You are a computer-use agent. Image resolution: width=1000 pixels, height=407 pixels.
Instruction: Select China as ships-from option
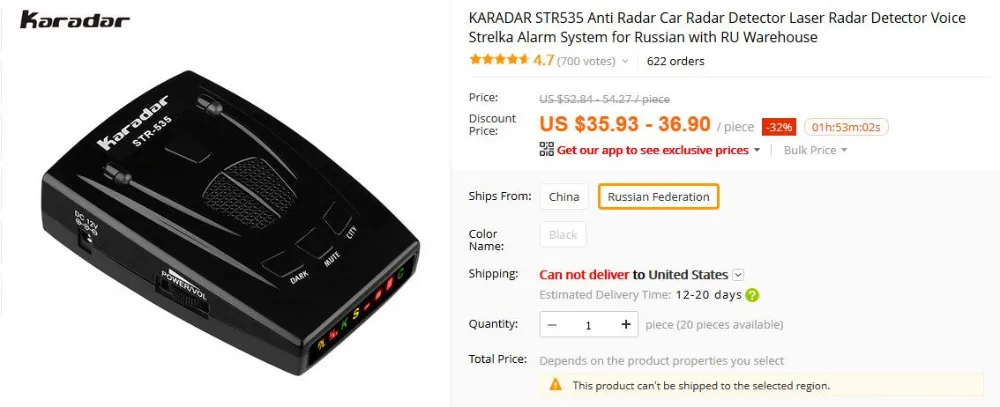[x=564, y=196]
